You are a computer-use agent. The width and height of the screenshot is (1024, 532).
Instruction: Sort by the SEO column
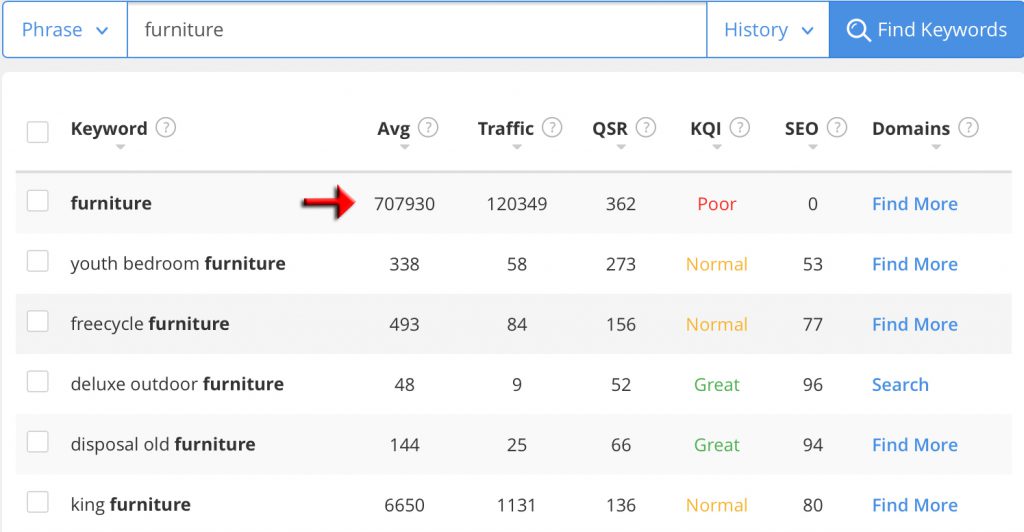point(813,148)
